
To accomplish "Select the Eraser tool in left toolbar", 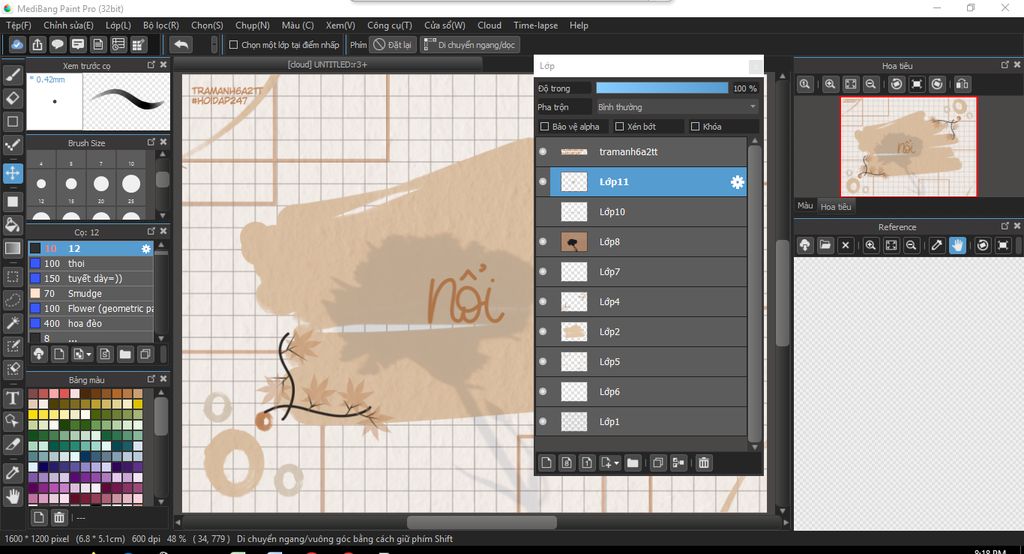I will coord(12,98).
